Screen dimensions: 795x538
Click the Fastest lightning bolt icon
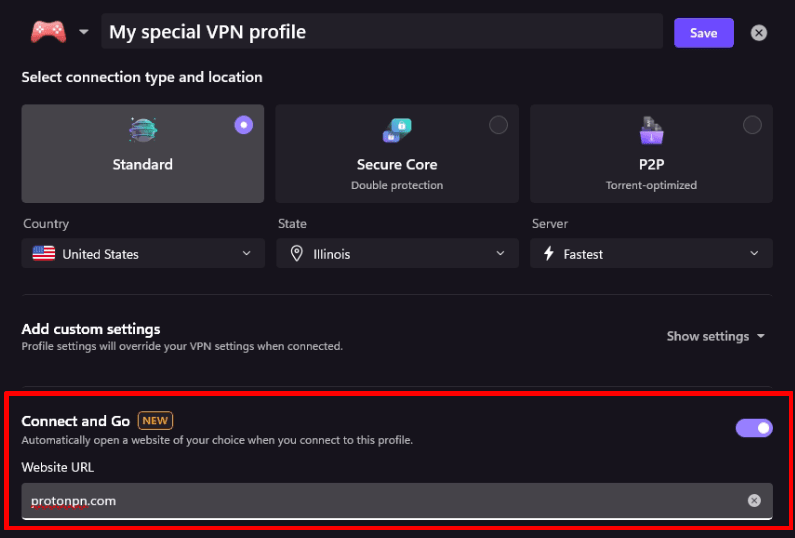[x=549, y=254]
